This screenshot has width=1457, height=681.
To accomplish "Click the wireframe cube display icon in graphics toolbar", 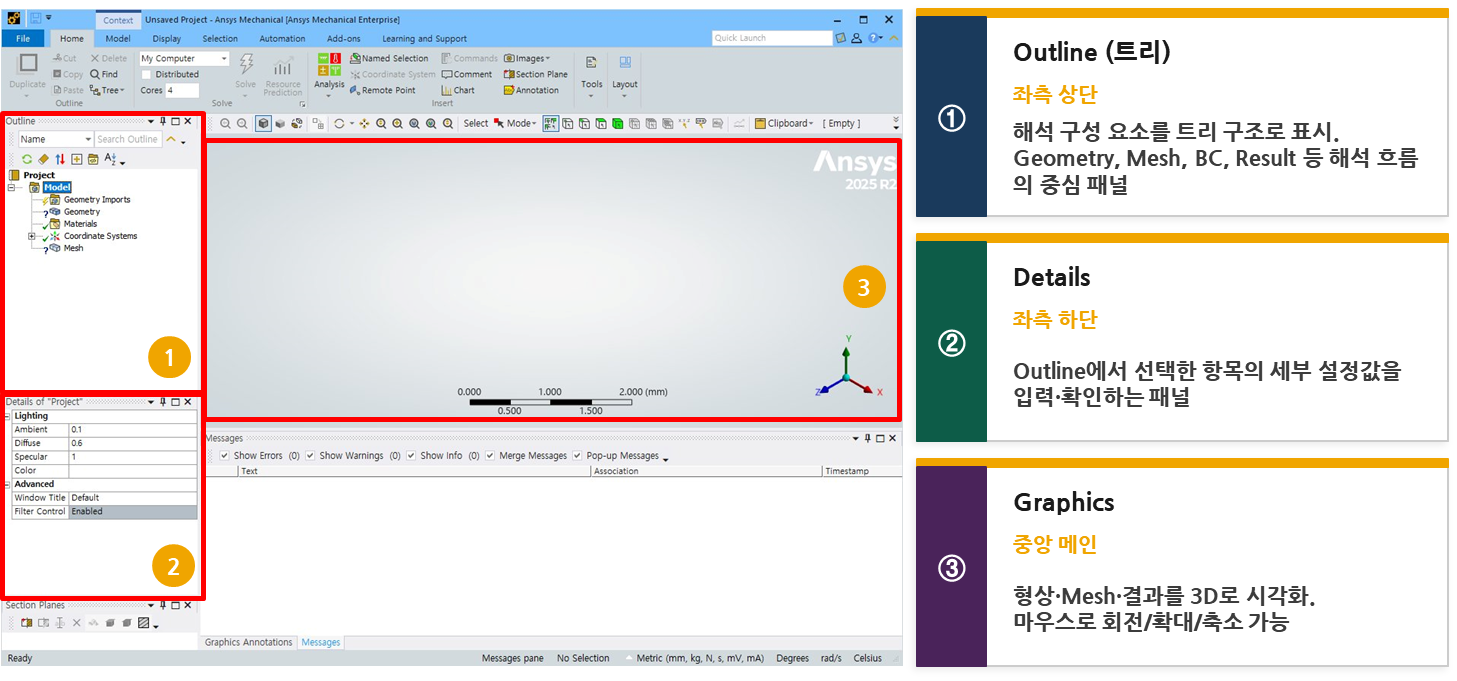I will 263,124.
